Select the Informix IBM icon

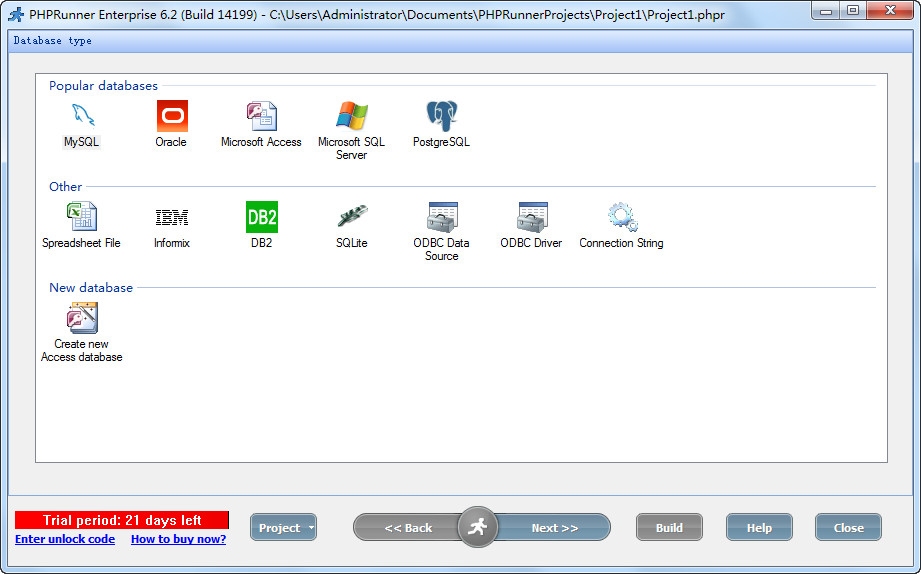click(171, 217)
